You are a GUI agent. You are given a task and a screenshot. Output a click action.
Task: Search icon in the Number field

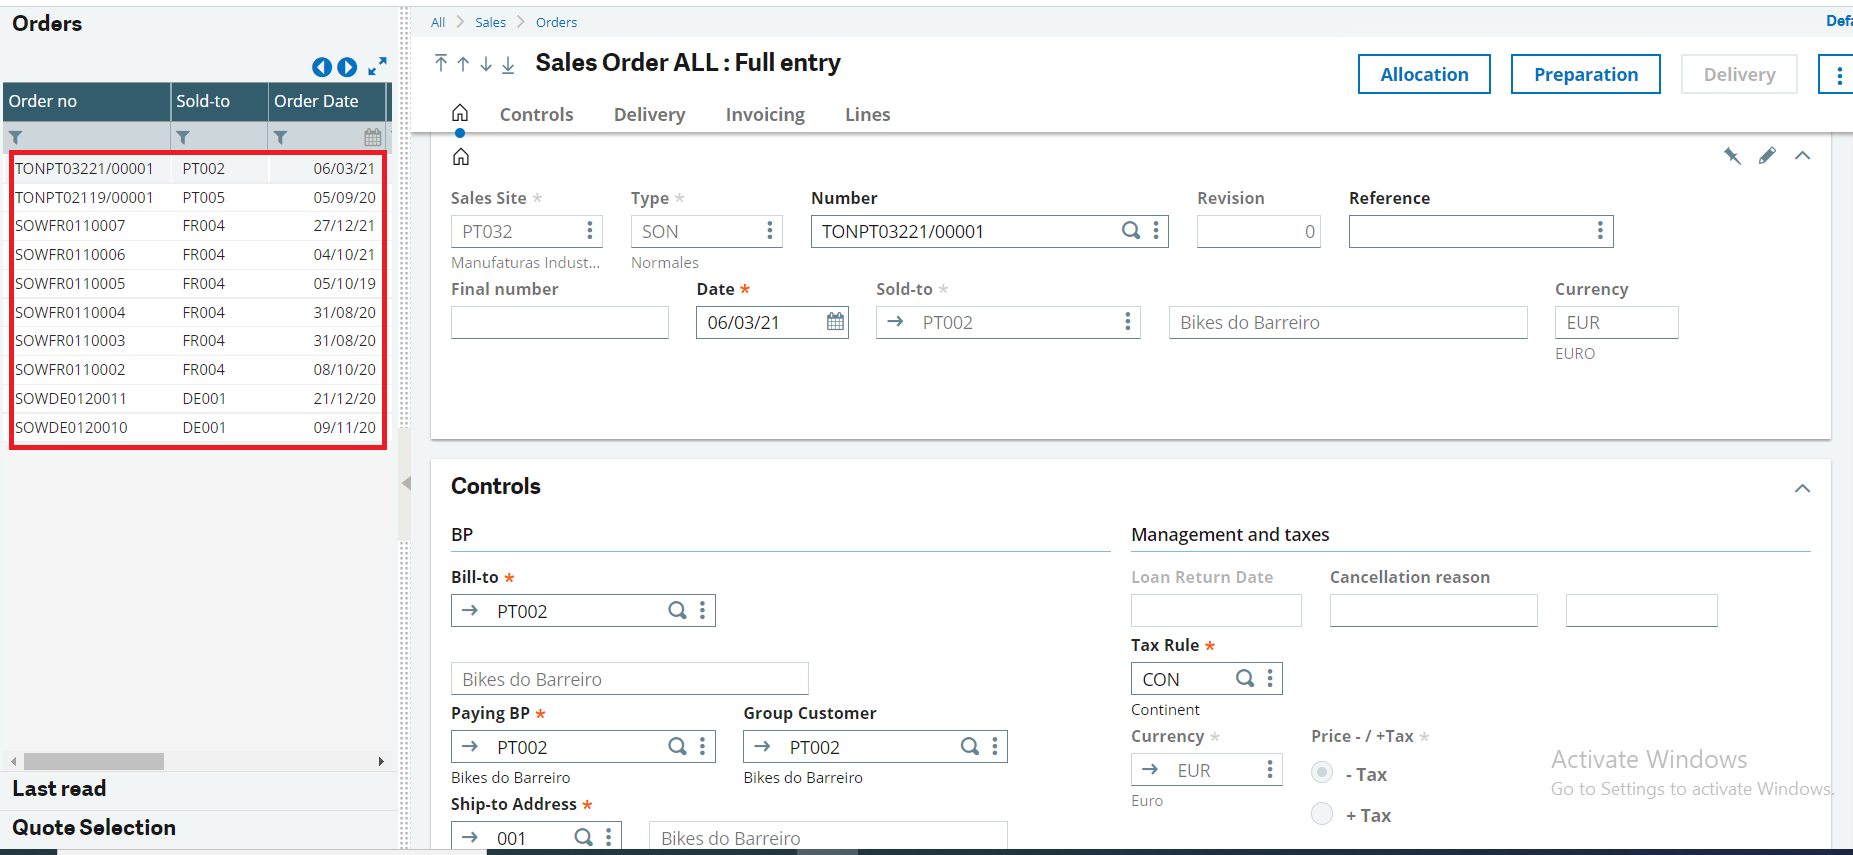pos(1131,231)
